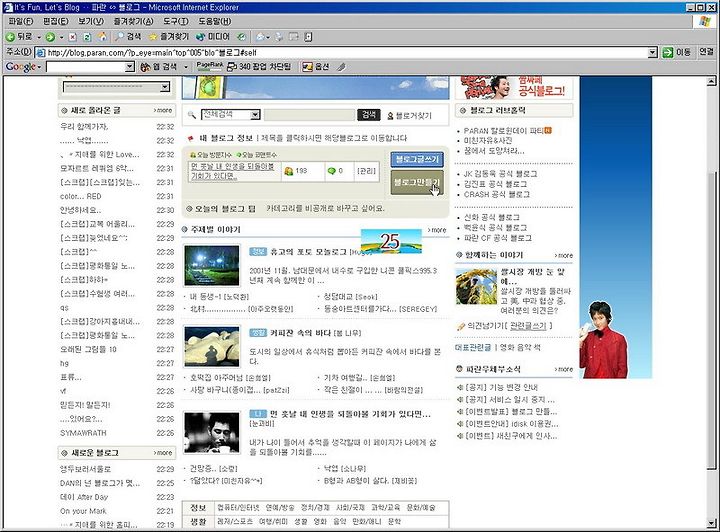
Task: Click the 연결 Links toolbar label
Action: coord(707,52)
